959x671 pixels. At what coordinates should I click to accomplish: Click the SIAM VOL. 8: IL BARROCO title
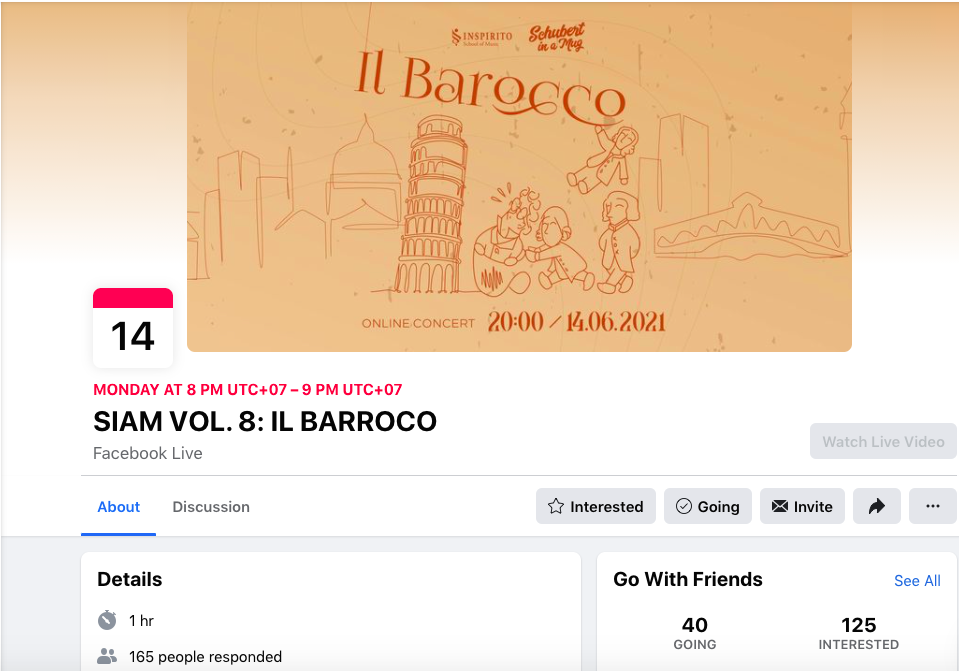[265, 421]
